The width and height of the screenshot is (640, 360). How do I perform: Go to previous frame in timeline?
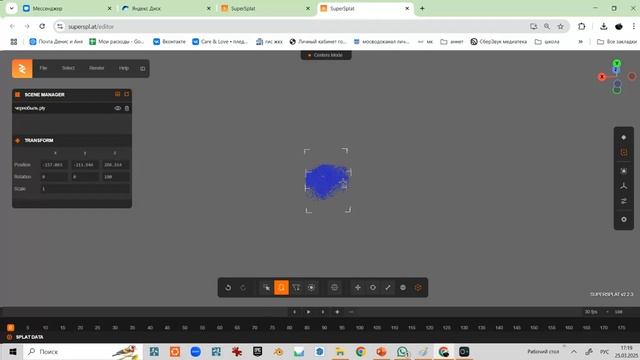294,312
